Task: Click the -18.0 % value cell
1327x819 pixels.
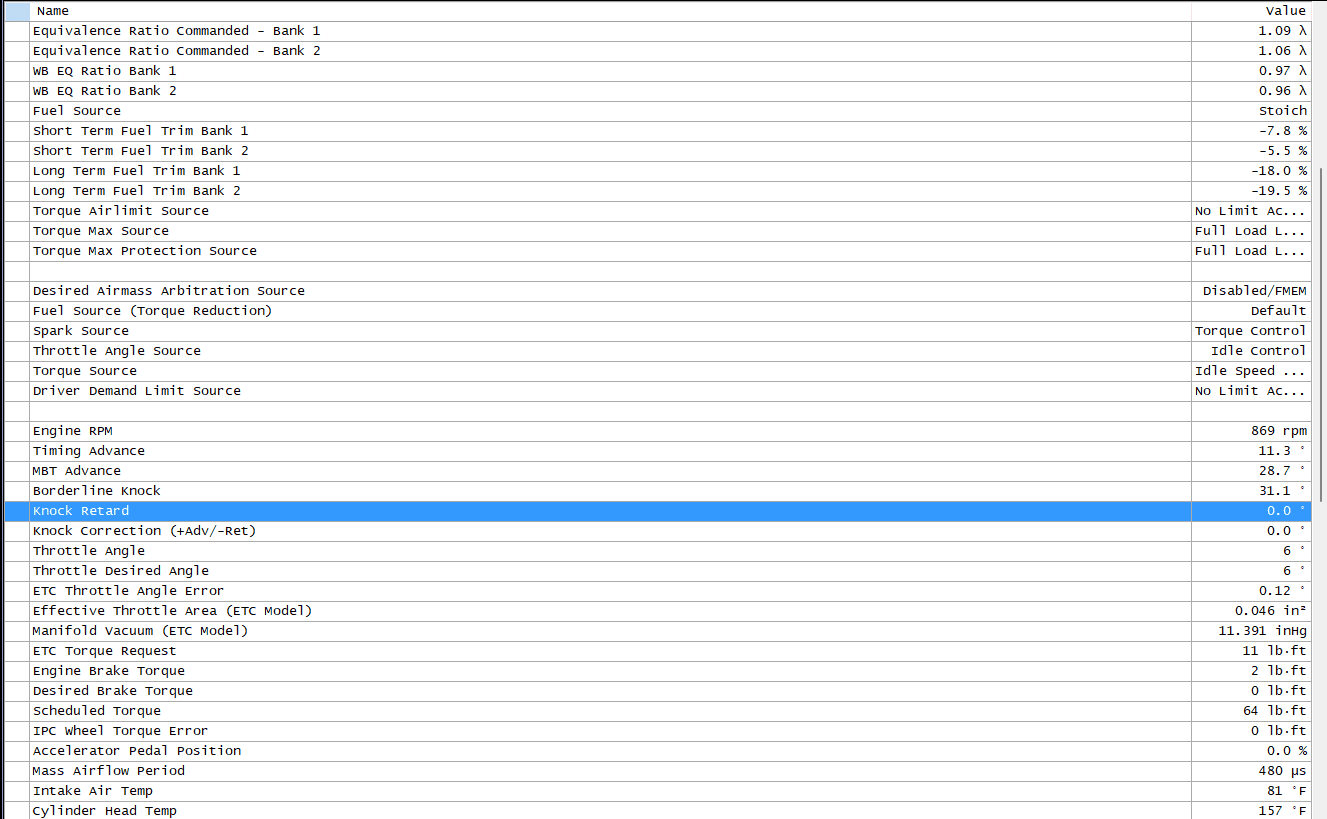Action: click(1251, 171)
